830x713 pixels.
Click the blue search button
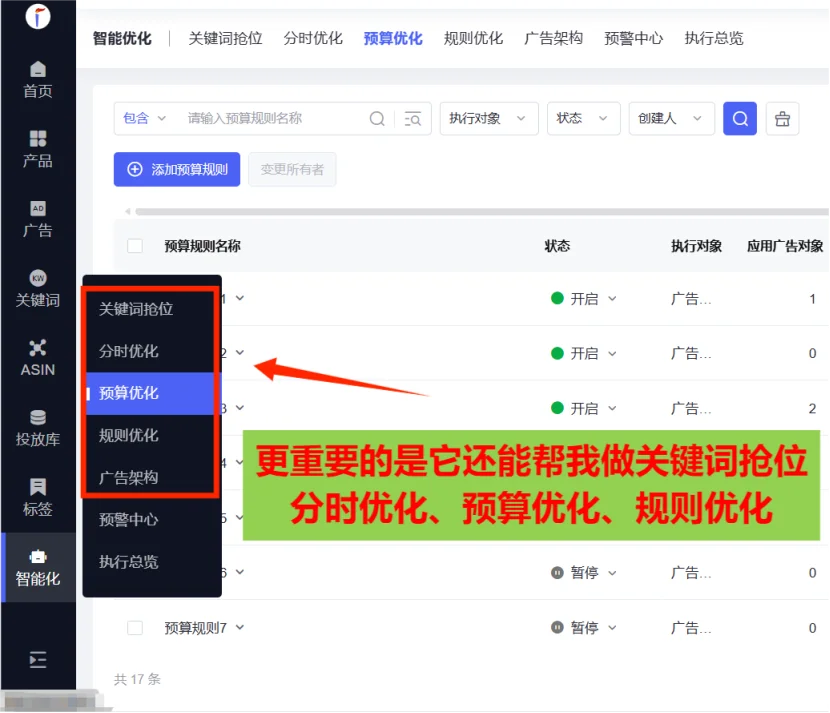click(739, 119)
